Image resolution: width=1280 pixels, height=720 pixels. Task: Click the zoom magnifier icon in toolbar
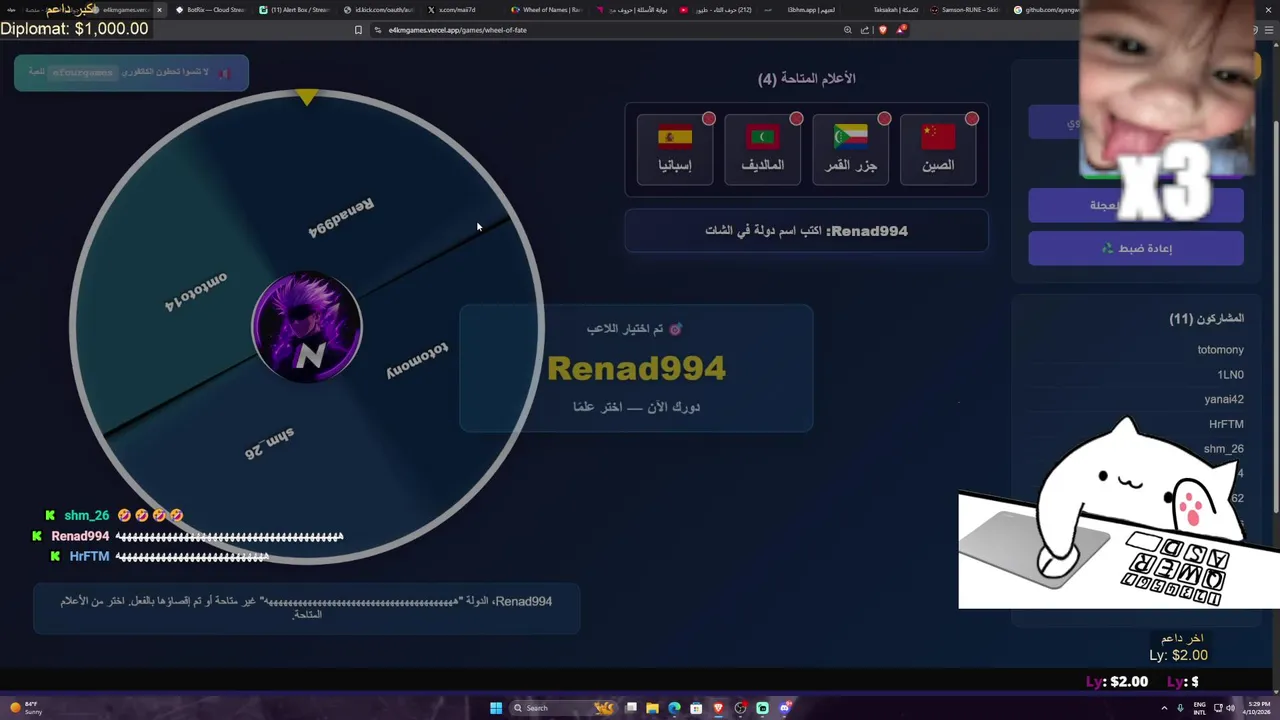pyautogui.click(x=848, y=30)
